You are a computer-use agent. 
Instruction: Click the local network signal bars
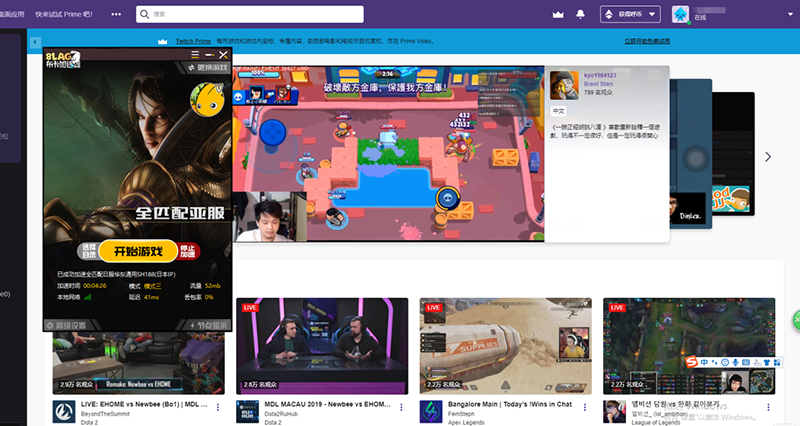pos(88,297)
